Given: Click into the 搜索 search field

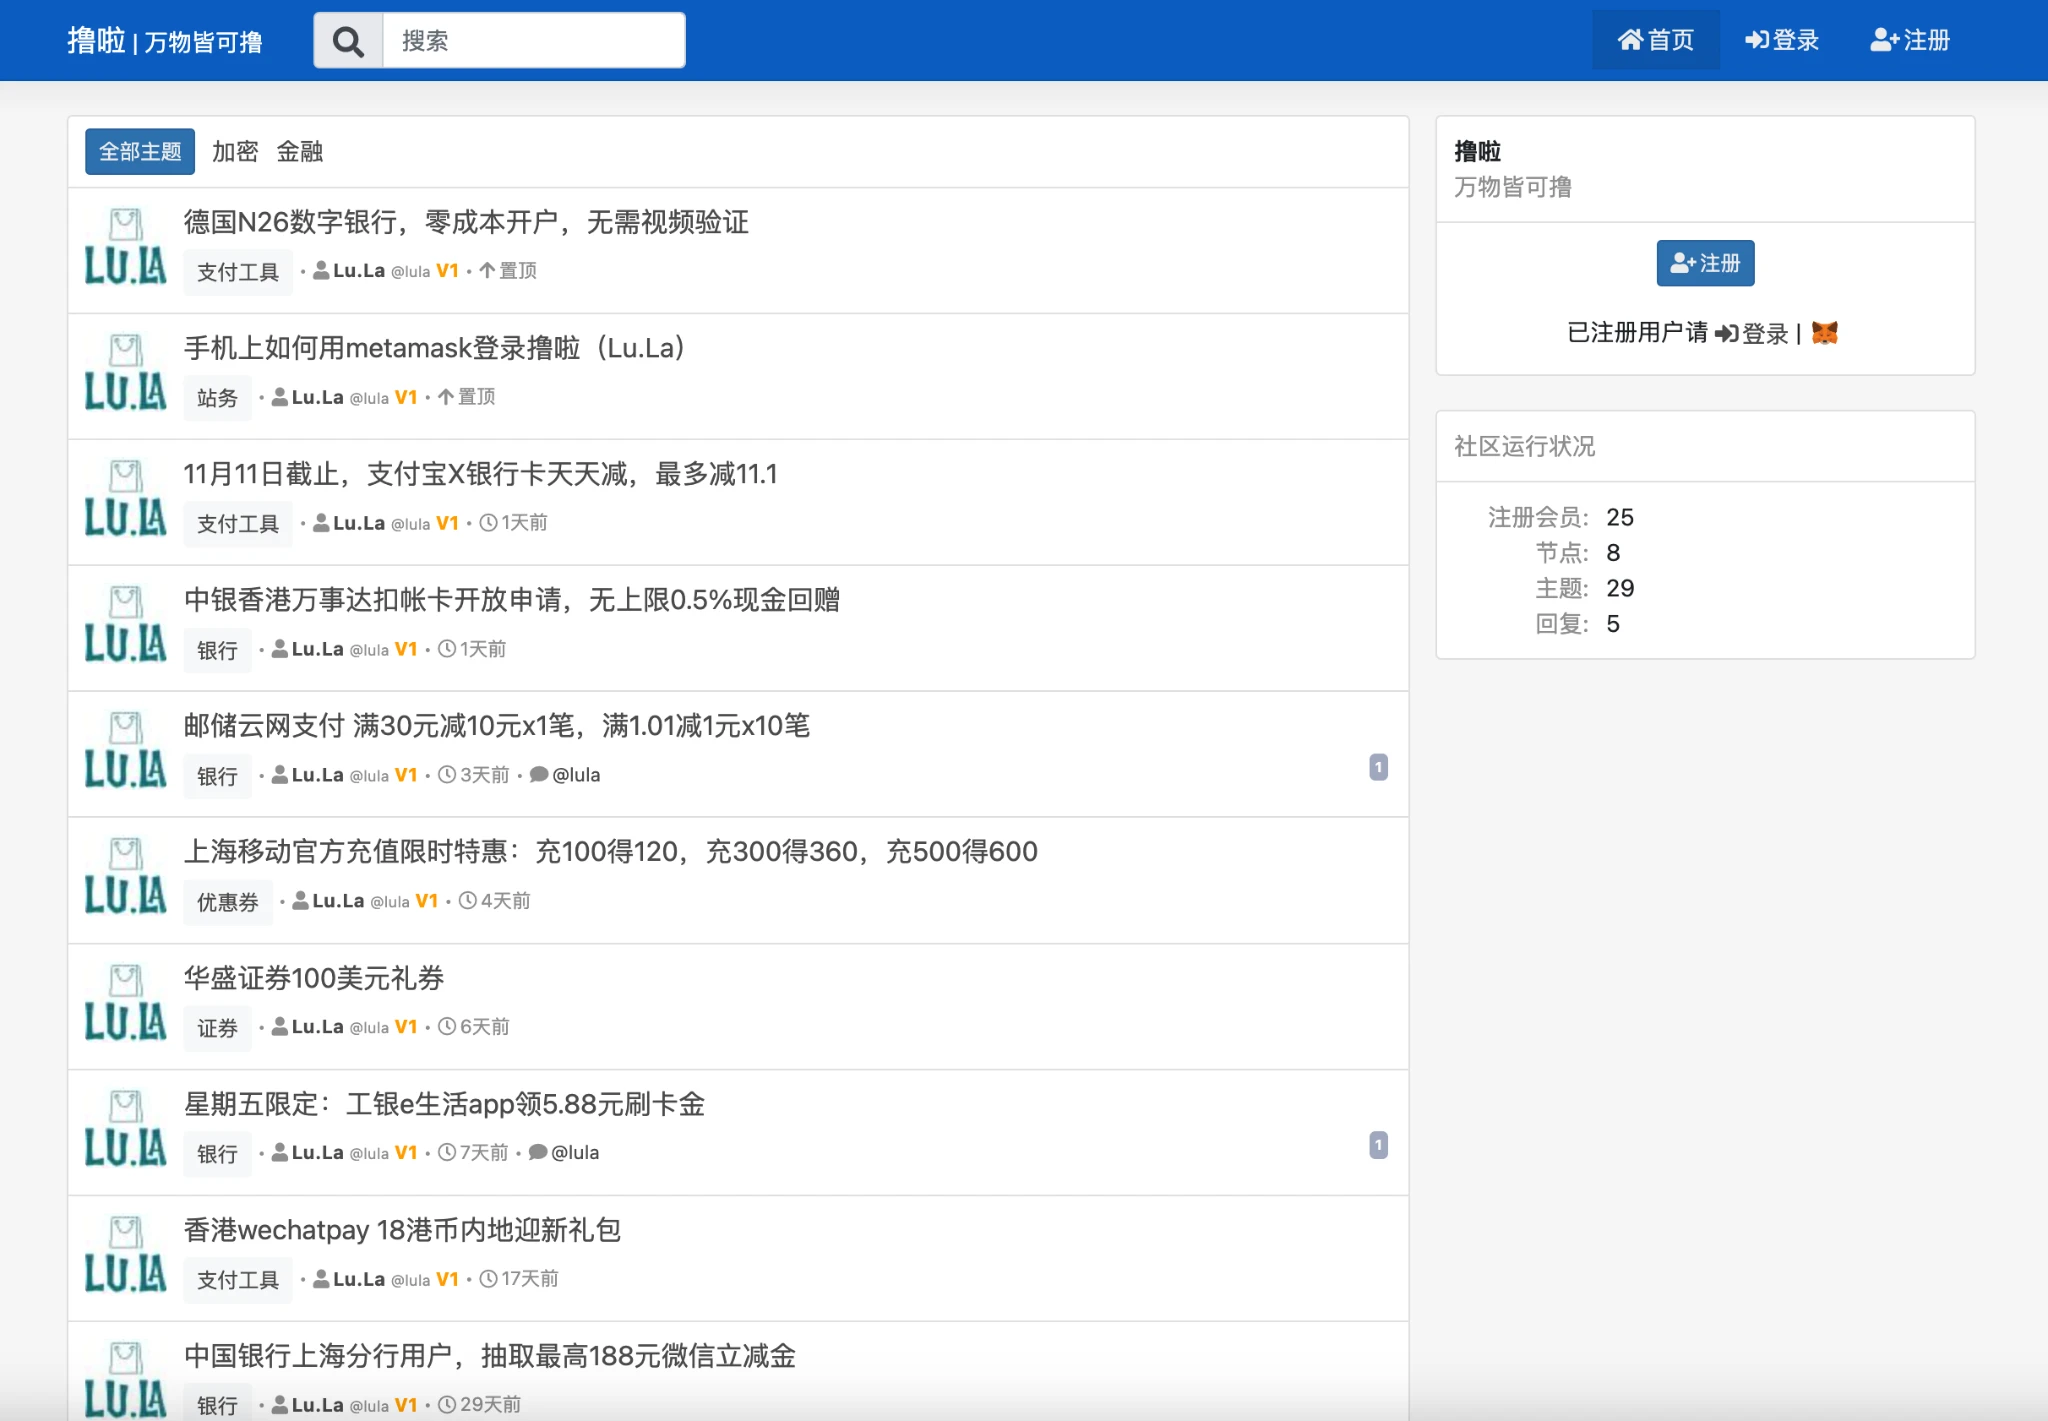Looking at the screenshot, I should [533, 41].
